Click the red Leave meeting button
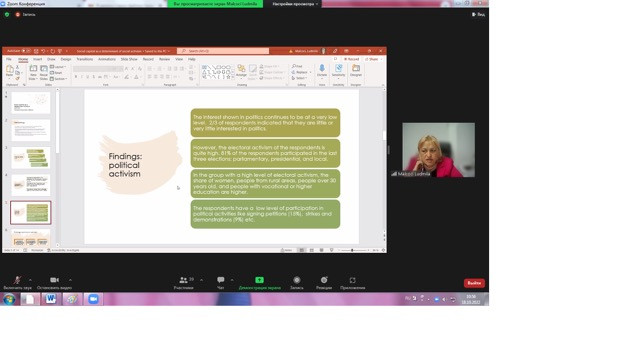Image resolution: width=640 pixels, height=363 pixels. (474, 283)
